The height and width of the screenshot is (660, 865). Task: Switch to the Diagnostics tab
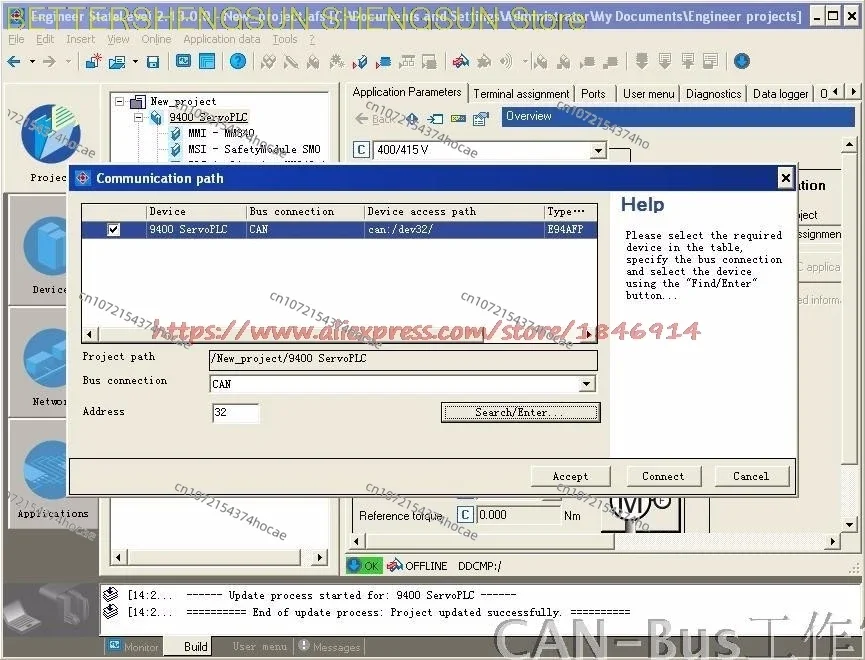pos(713,94)
